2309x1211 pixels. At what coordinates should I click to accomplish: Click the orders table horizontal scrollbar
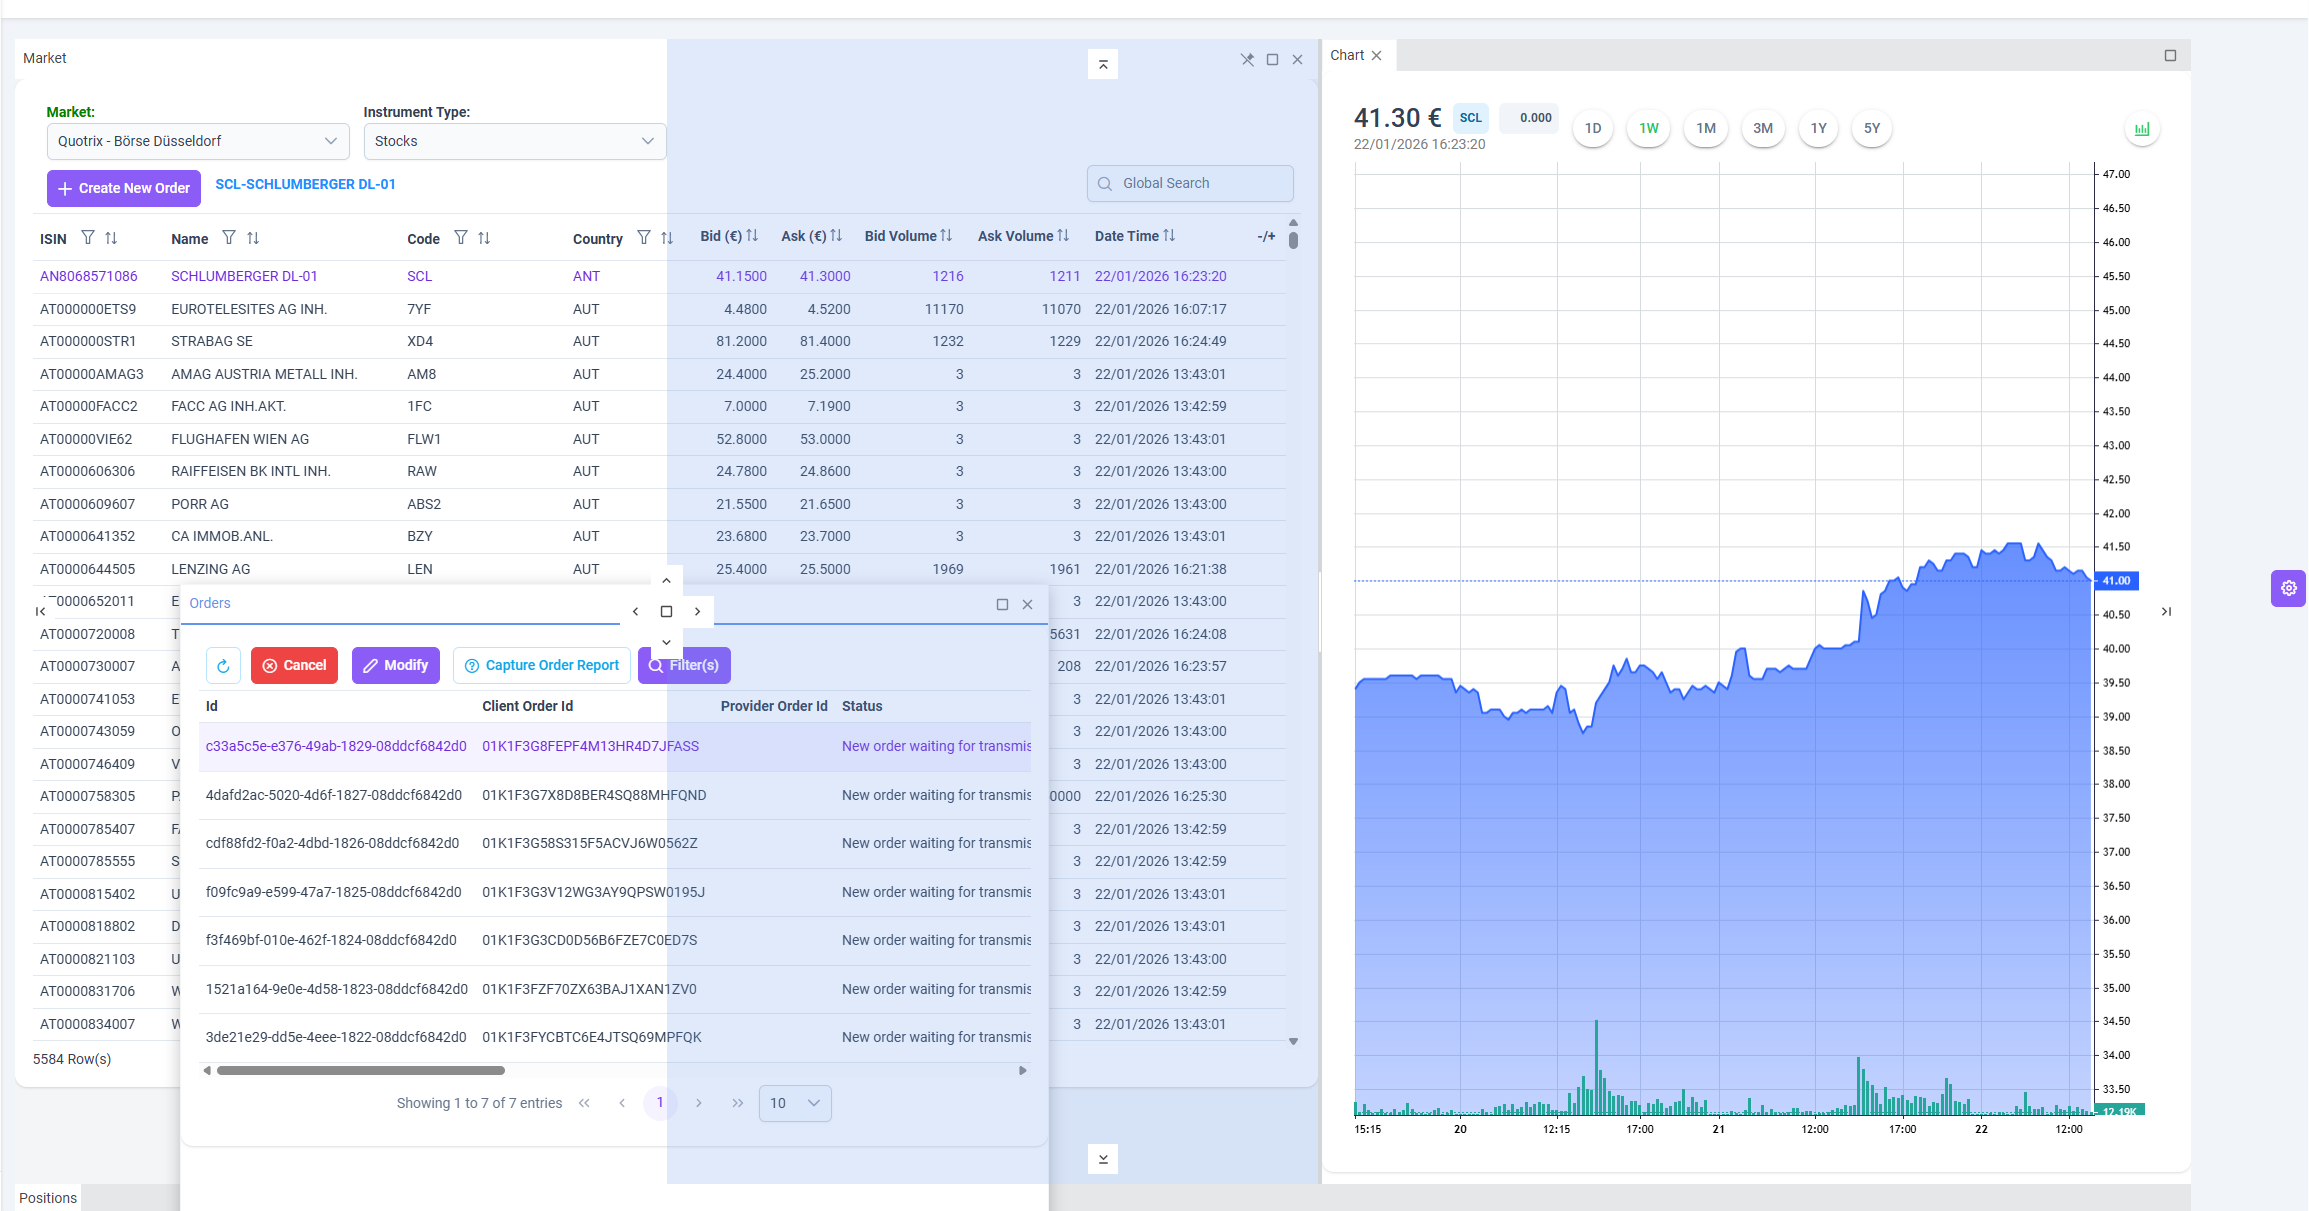[x=361, y=1071]
